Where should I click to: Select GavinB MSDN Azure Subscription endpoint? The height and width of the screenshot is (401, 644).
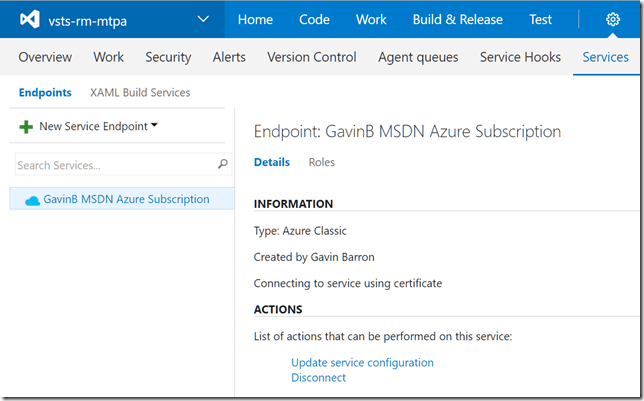click(x=126, y=199)
